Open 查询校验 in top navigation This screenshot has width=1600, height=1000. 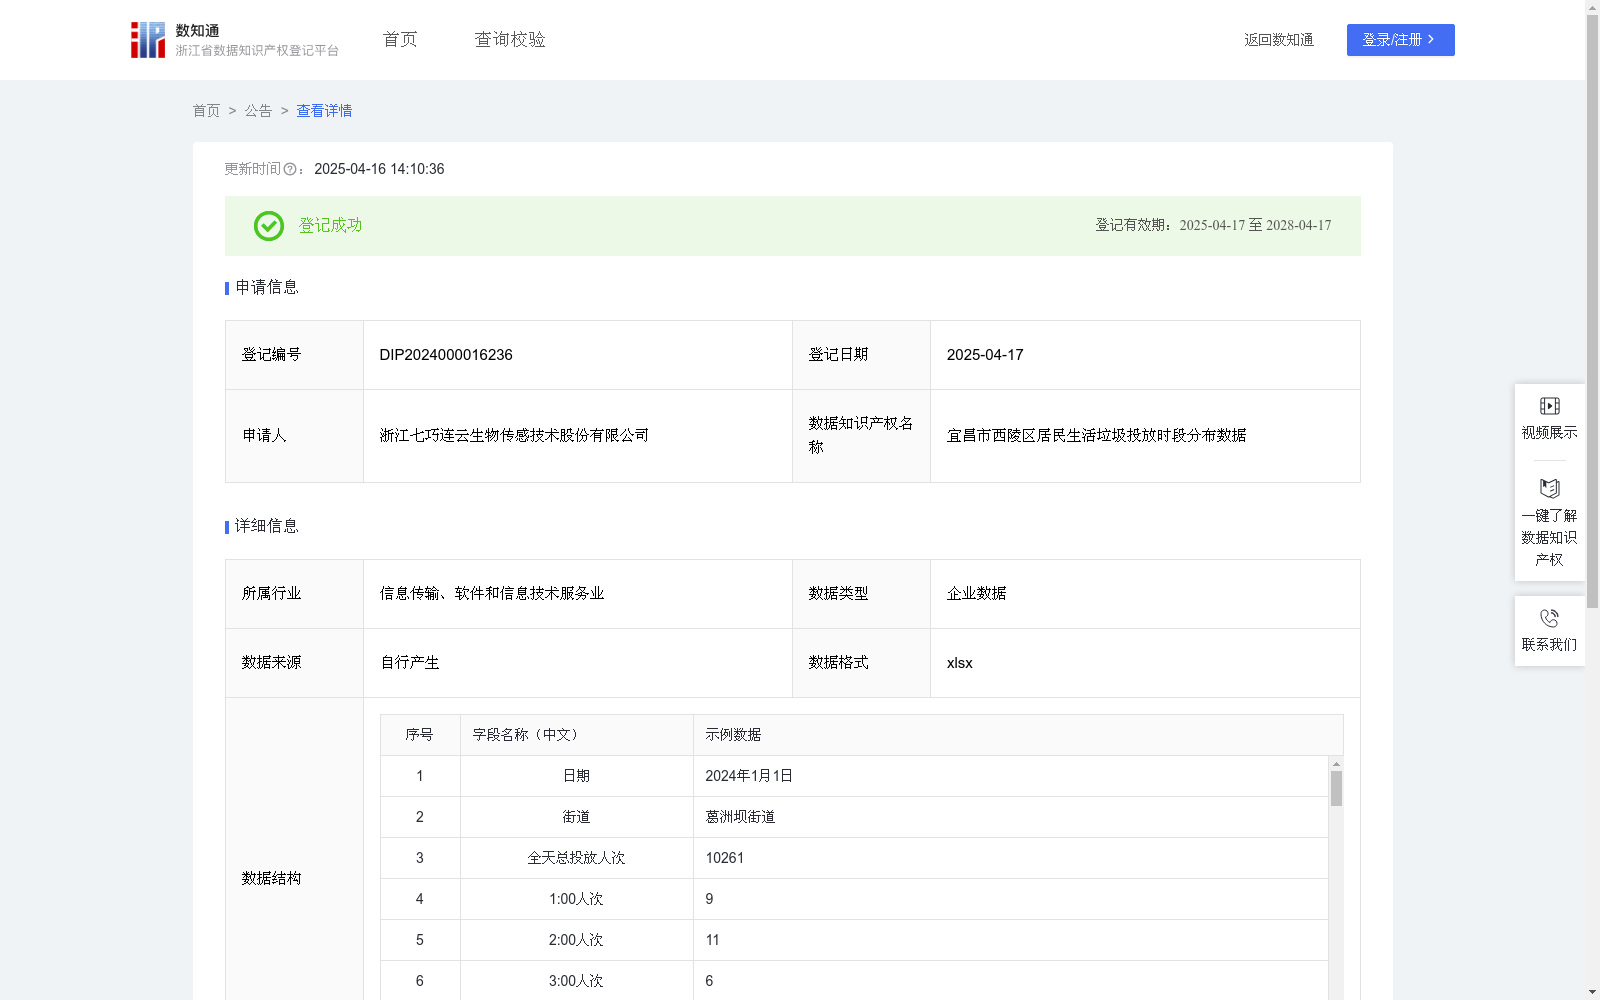point(510,39)
